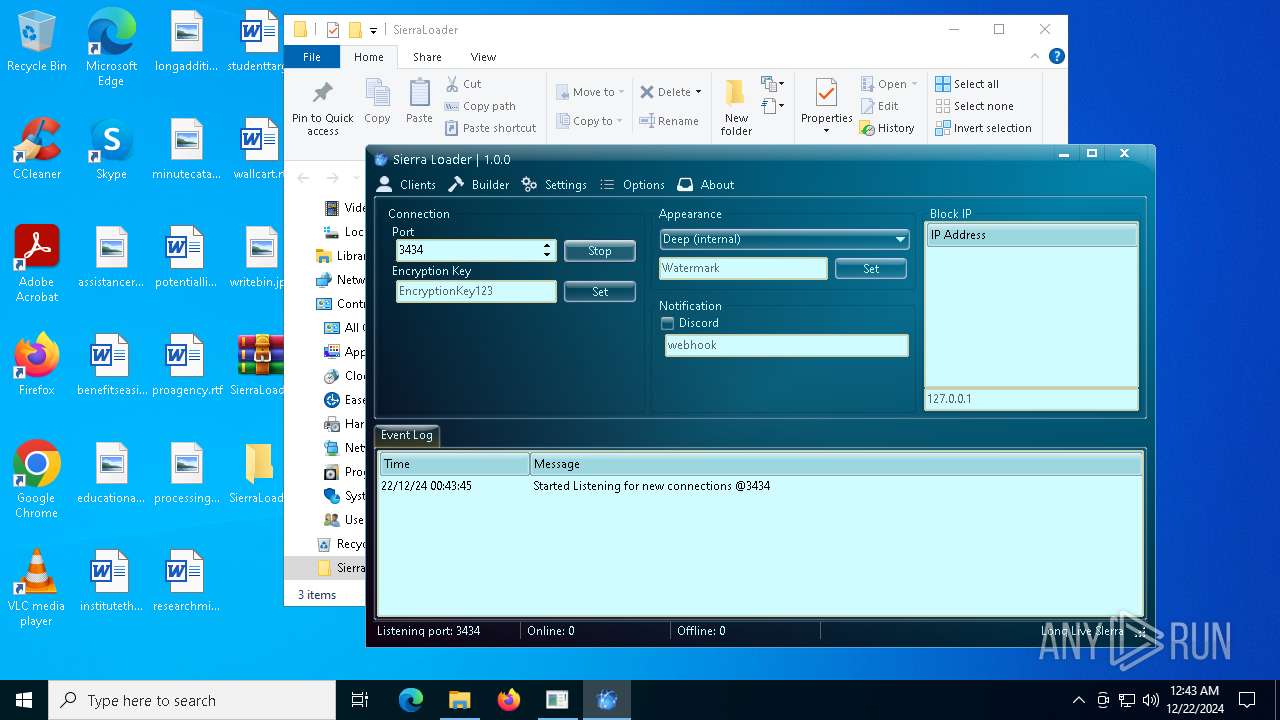Click the Block IP address entry field
1280x720 pixels.
tap(1031, 399)
